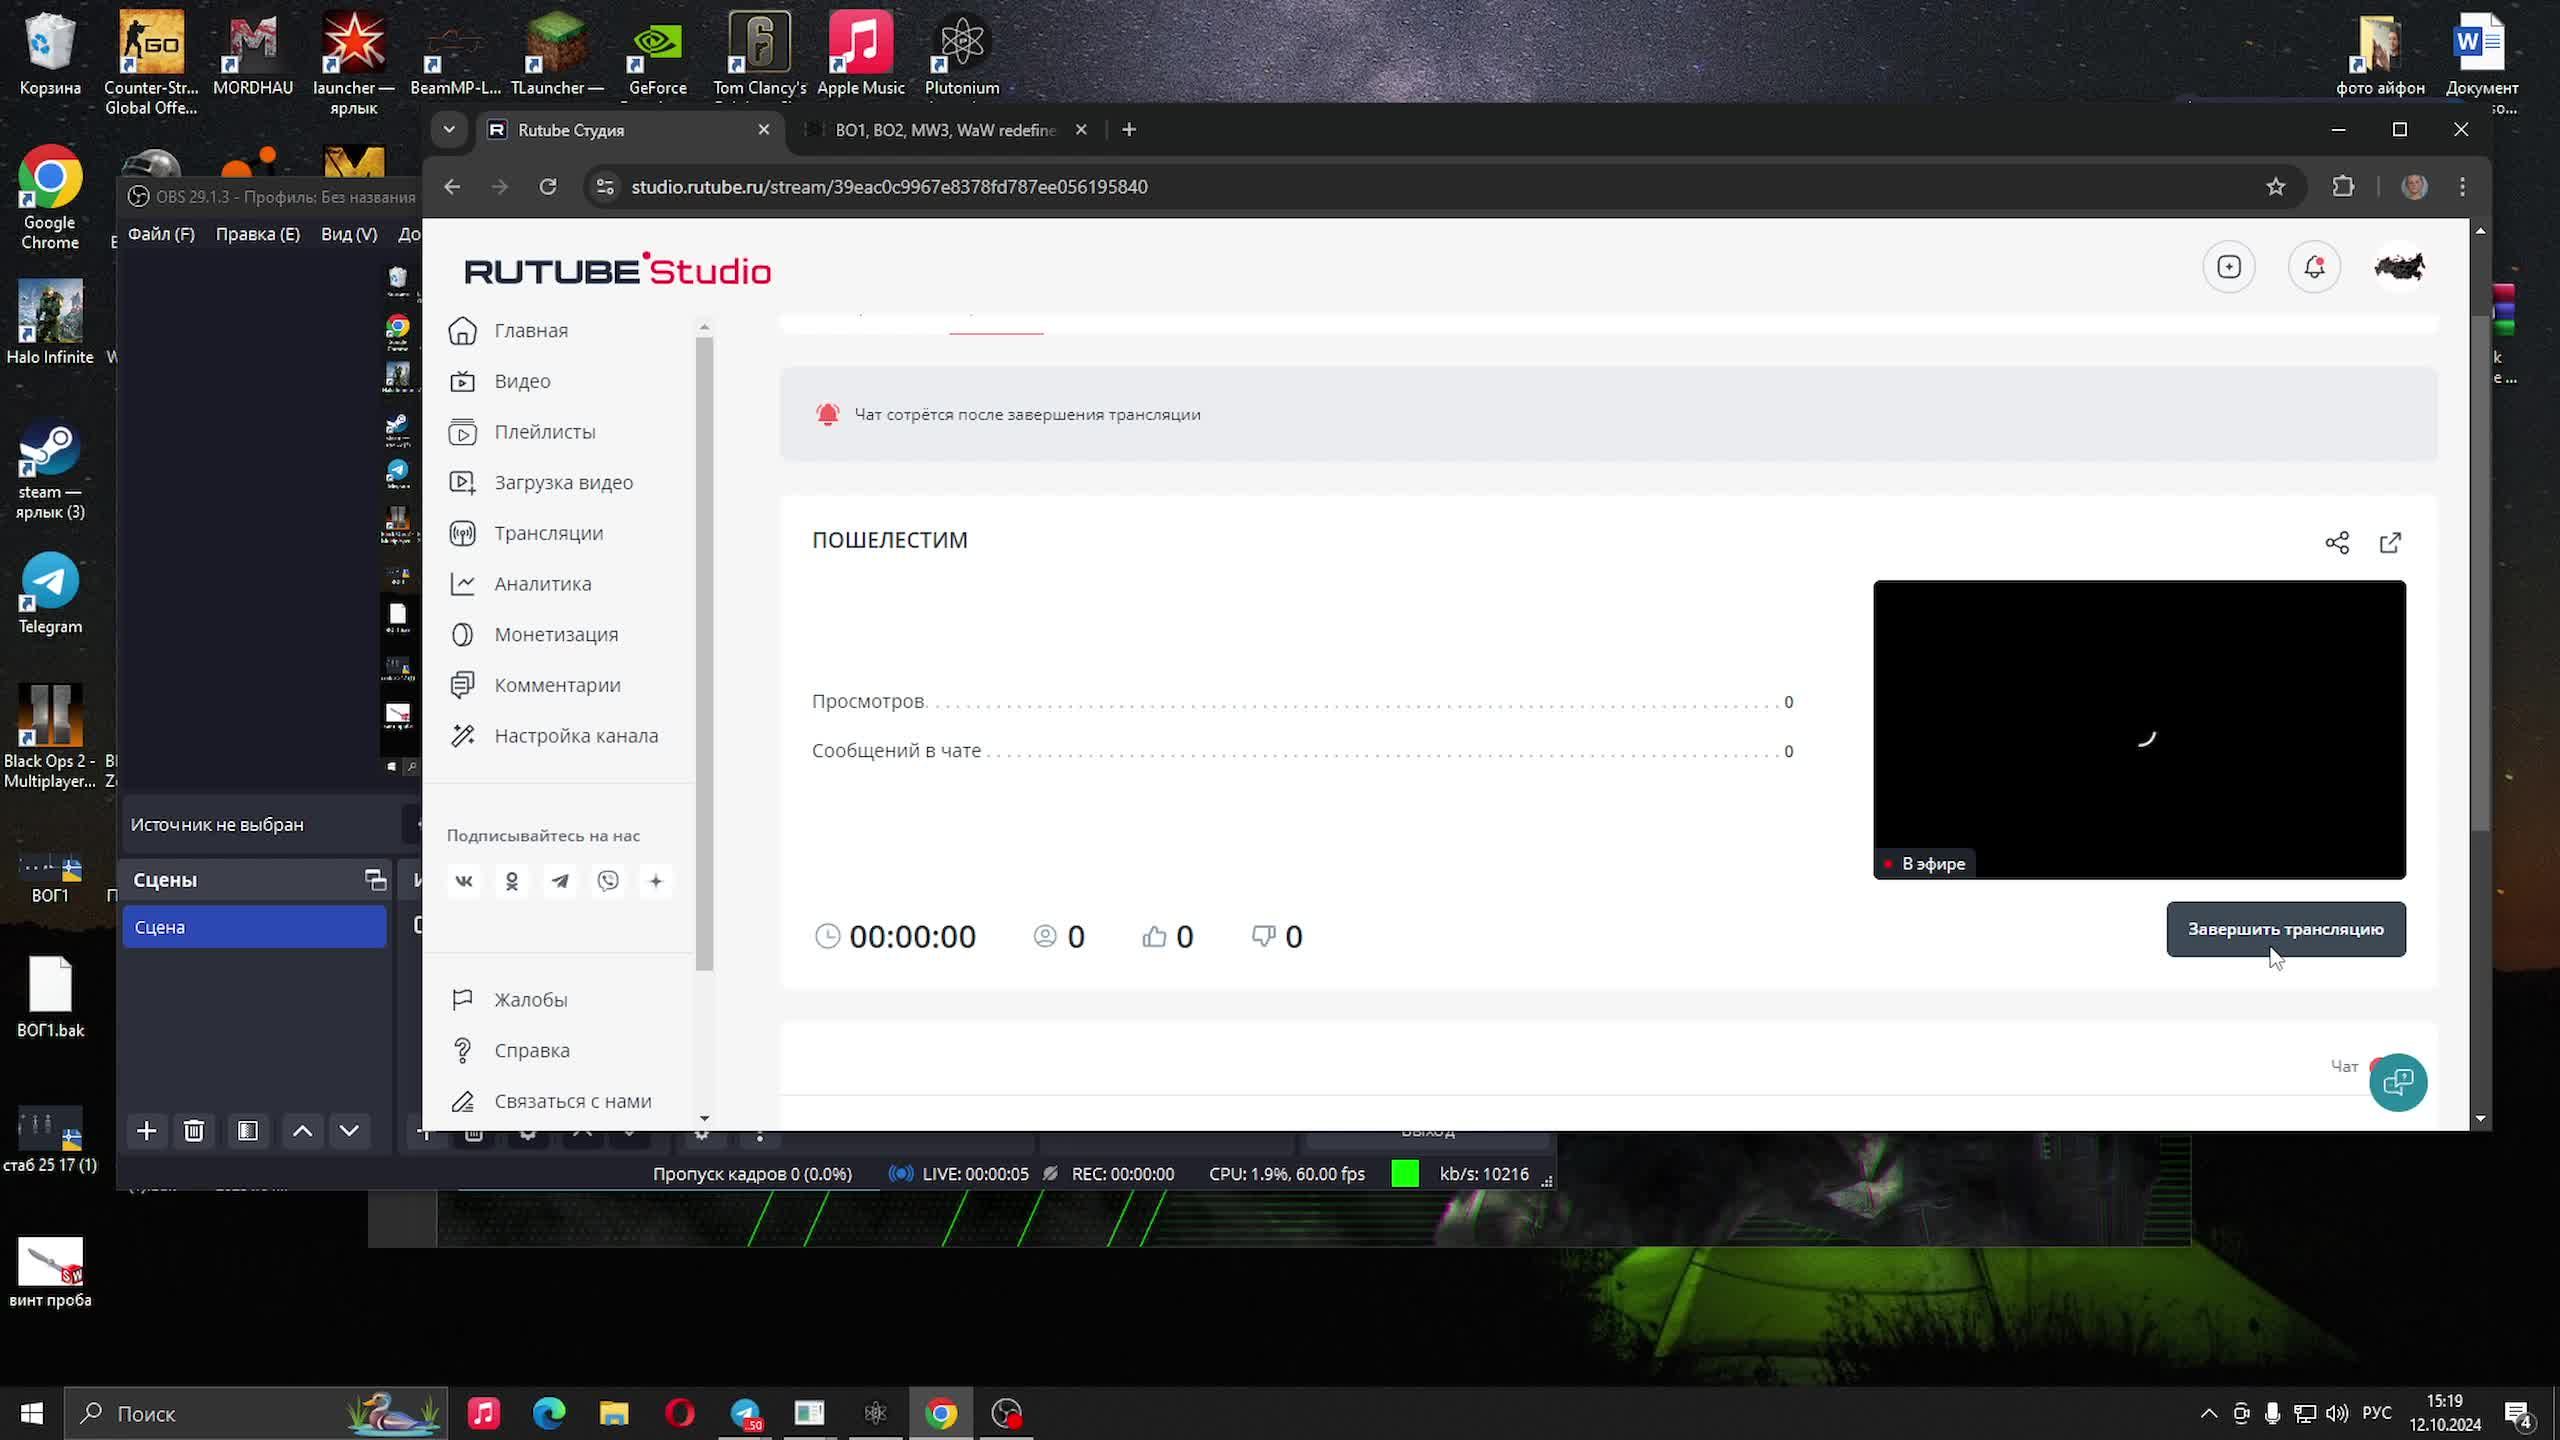Open stream in new window icon

[x=2390, y=543]
